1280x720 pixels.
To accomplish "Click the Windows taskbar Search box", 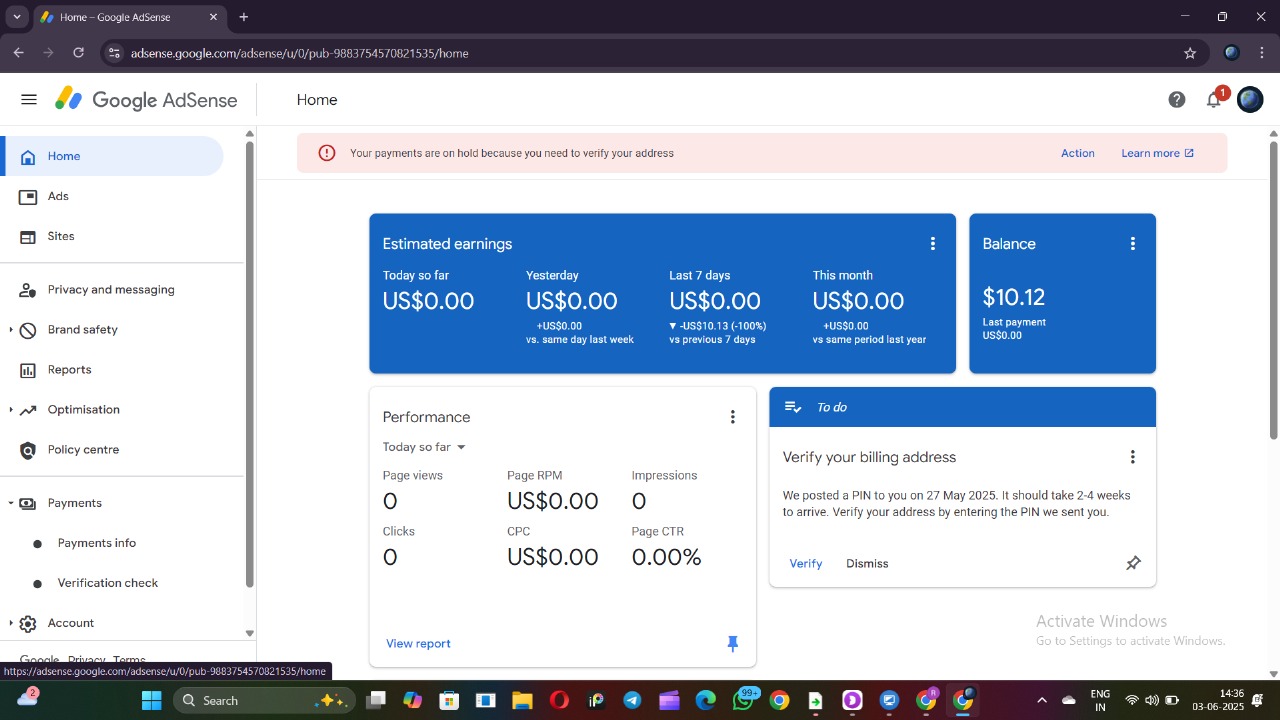I will pos(265,700).
